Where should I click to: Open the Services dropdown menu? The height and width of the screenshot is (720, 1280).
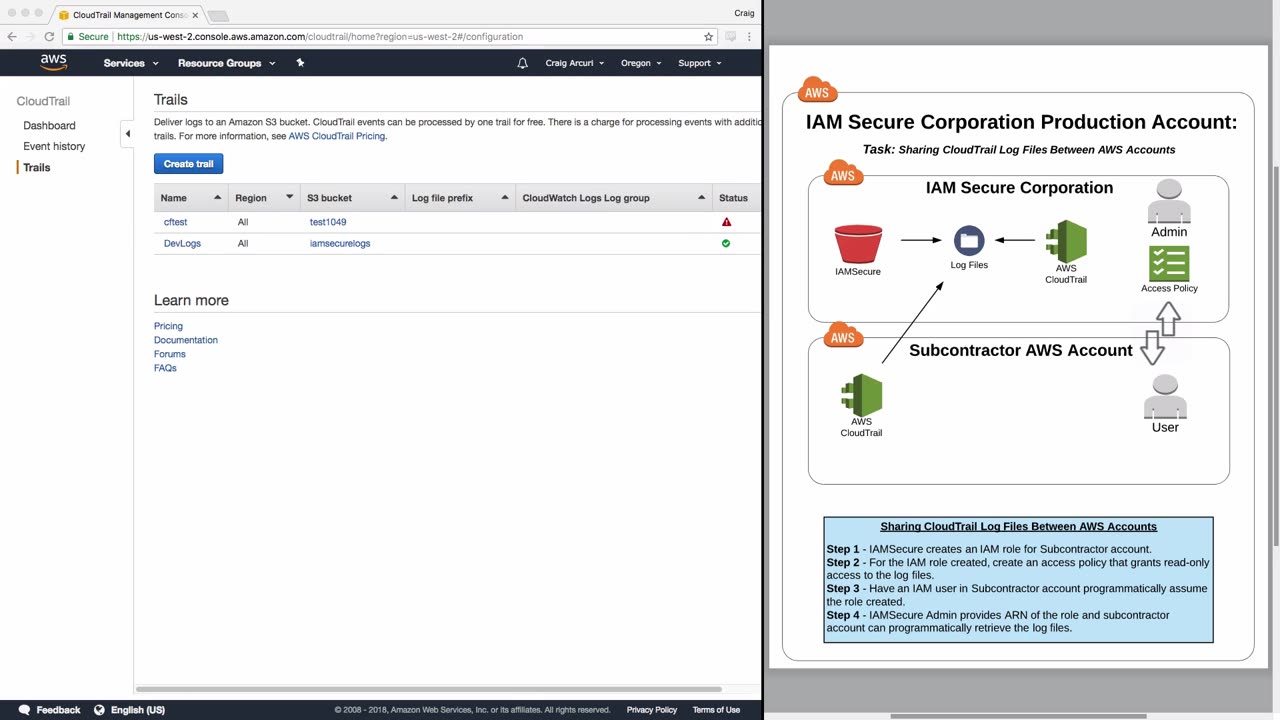(131, 63)
